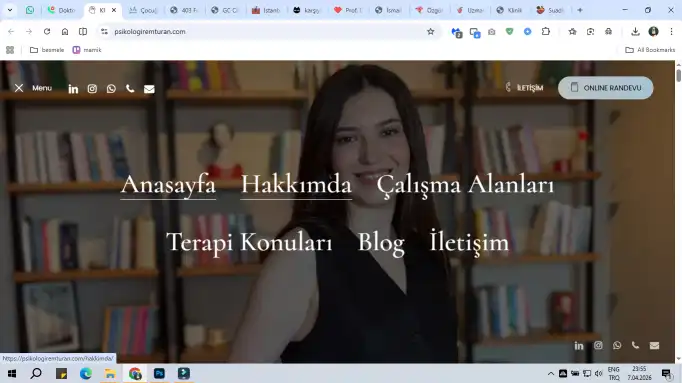
Task: Switch to the Dokto tab
Action: click(x=62, y=10)
